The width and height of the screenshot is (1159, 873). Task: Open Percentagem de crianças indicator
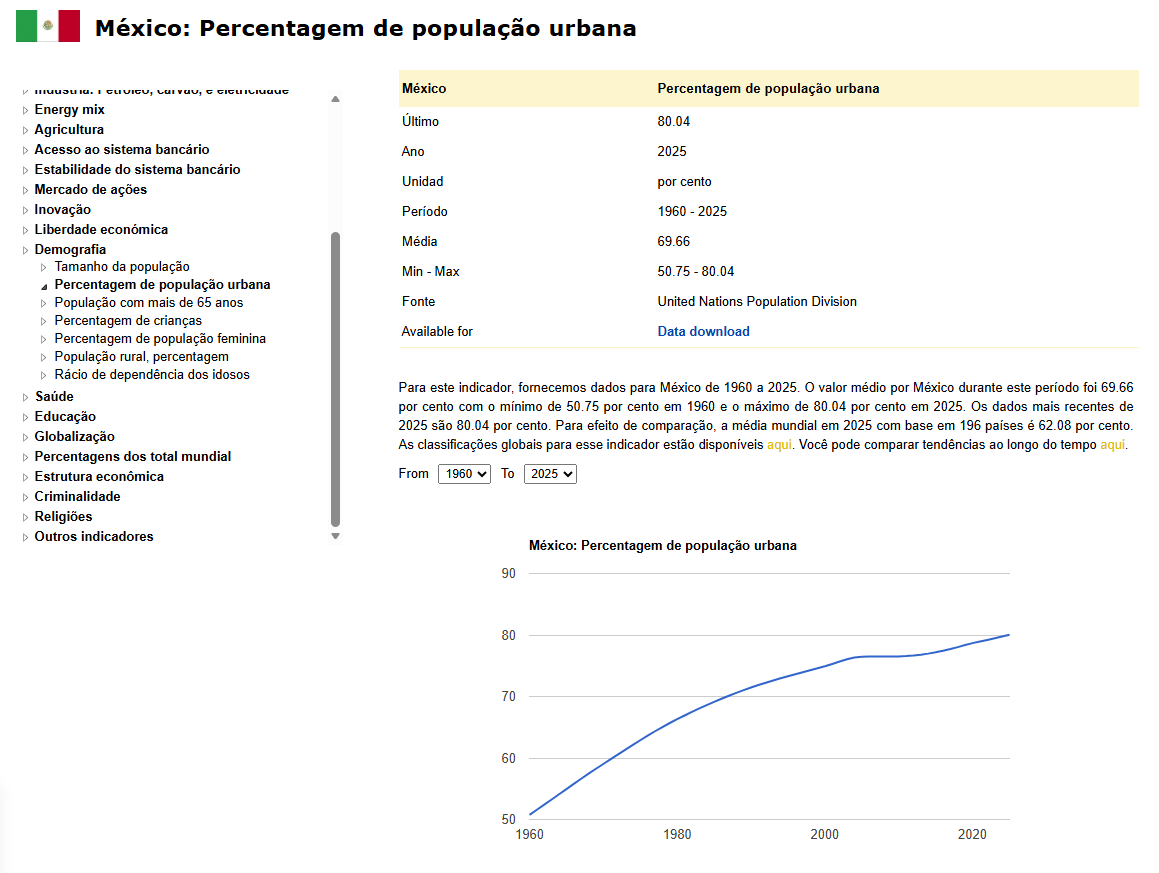pyautogui.click(x=128, y=321)
